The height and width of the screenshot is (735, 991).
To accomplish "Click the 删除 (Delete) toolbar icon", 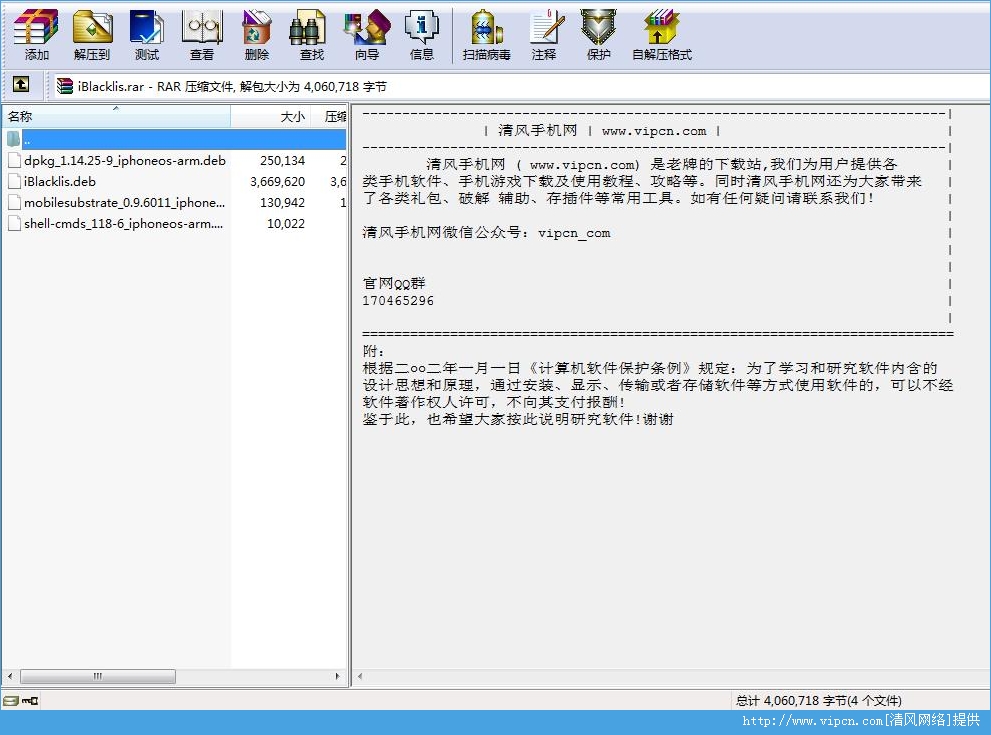I will coord(257,34).
